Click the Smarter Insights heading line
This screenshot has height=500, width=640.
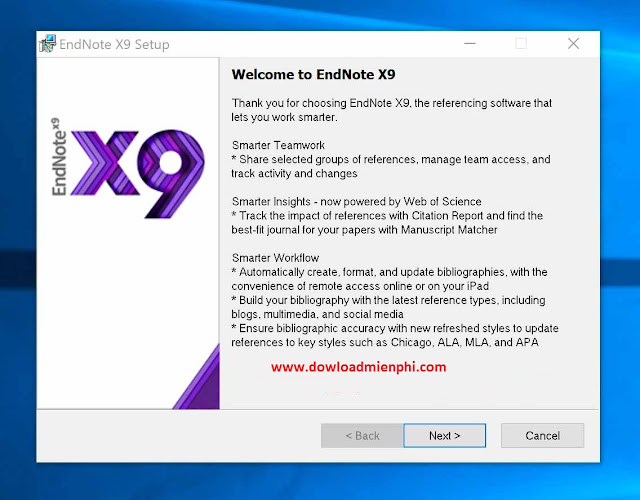point(356,201)
